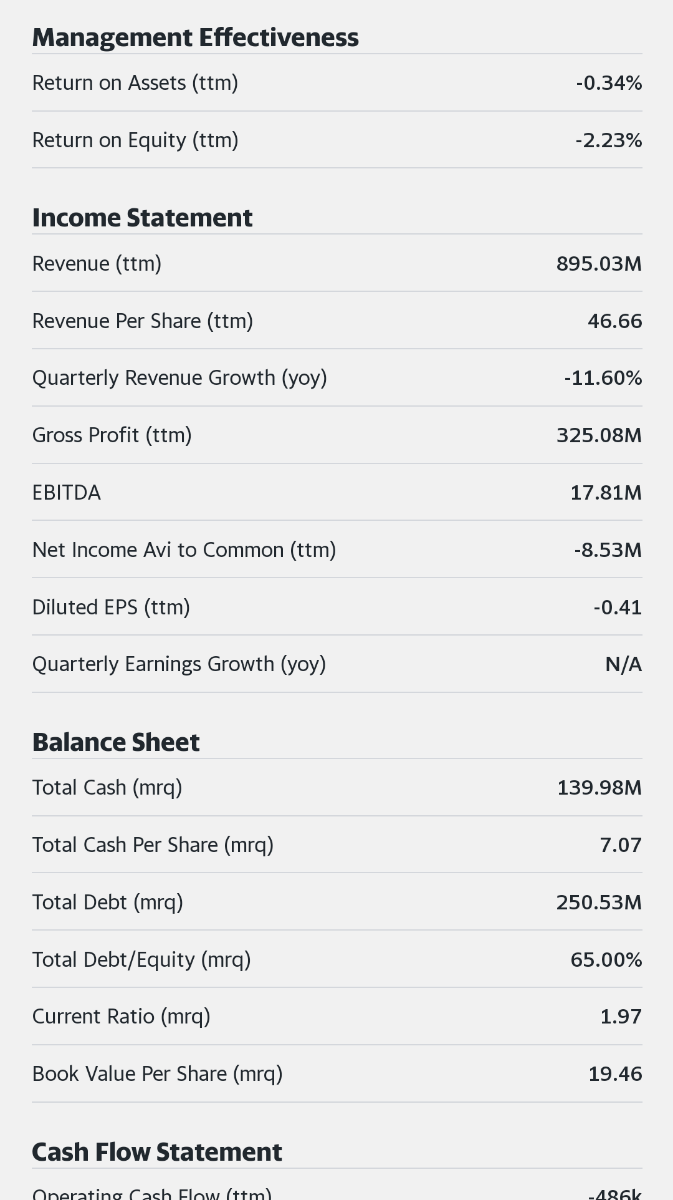673x1200 pixels.
Task: Select the Total Debt/Equity (mrq) label
Action: click(x=141, y=960)
